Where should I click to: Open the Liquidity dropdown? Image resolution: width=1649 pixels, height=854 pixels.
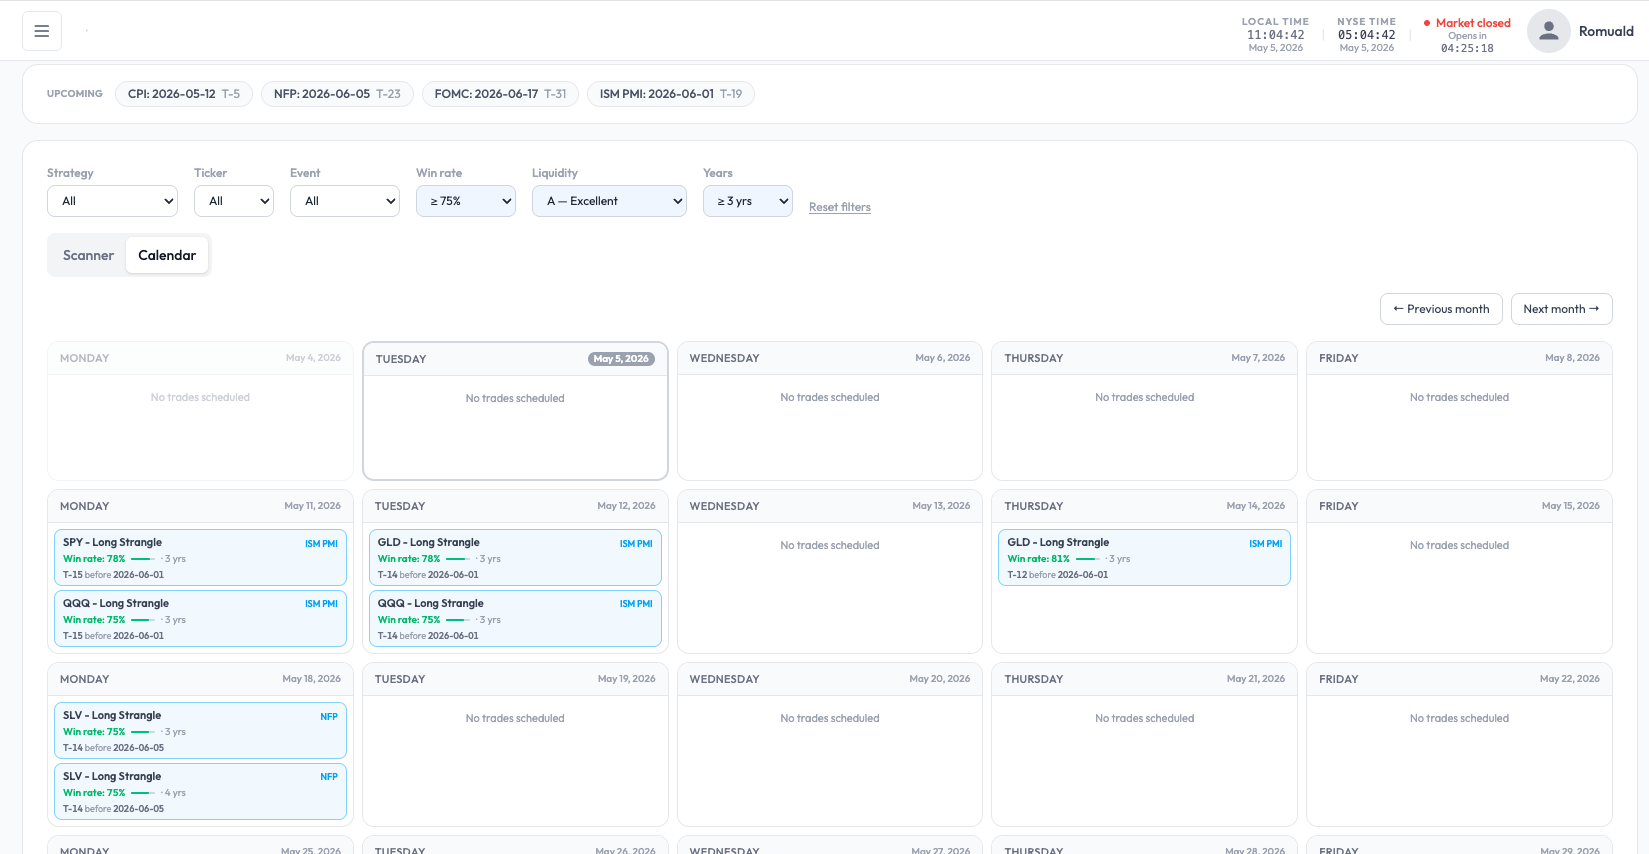[609, 201]
